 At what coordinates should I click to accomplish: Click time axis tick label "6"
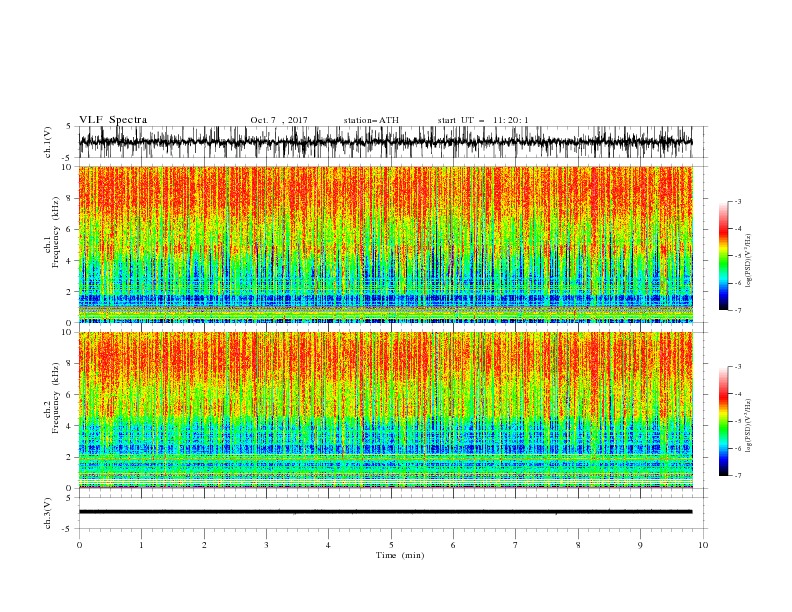(453, 545)
